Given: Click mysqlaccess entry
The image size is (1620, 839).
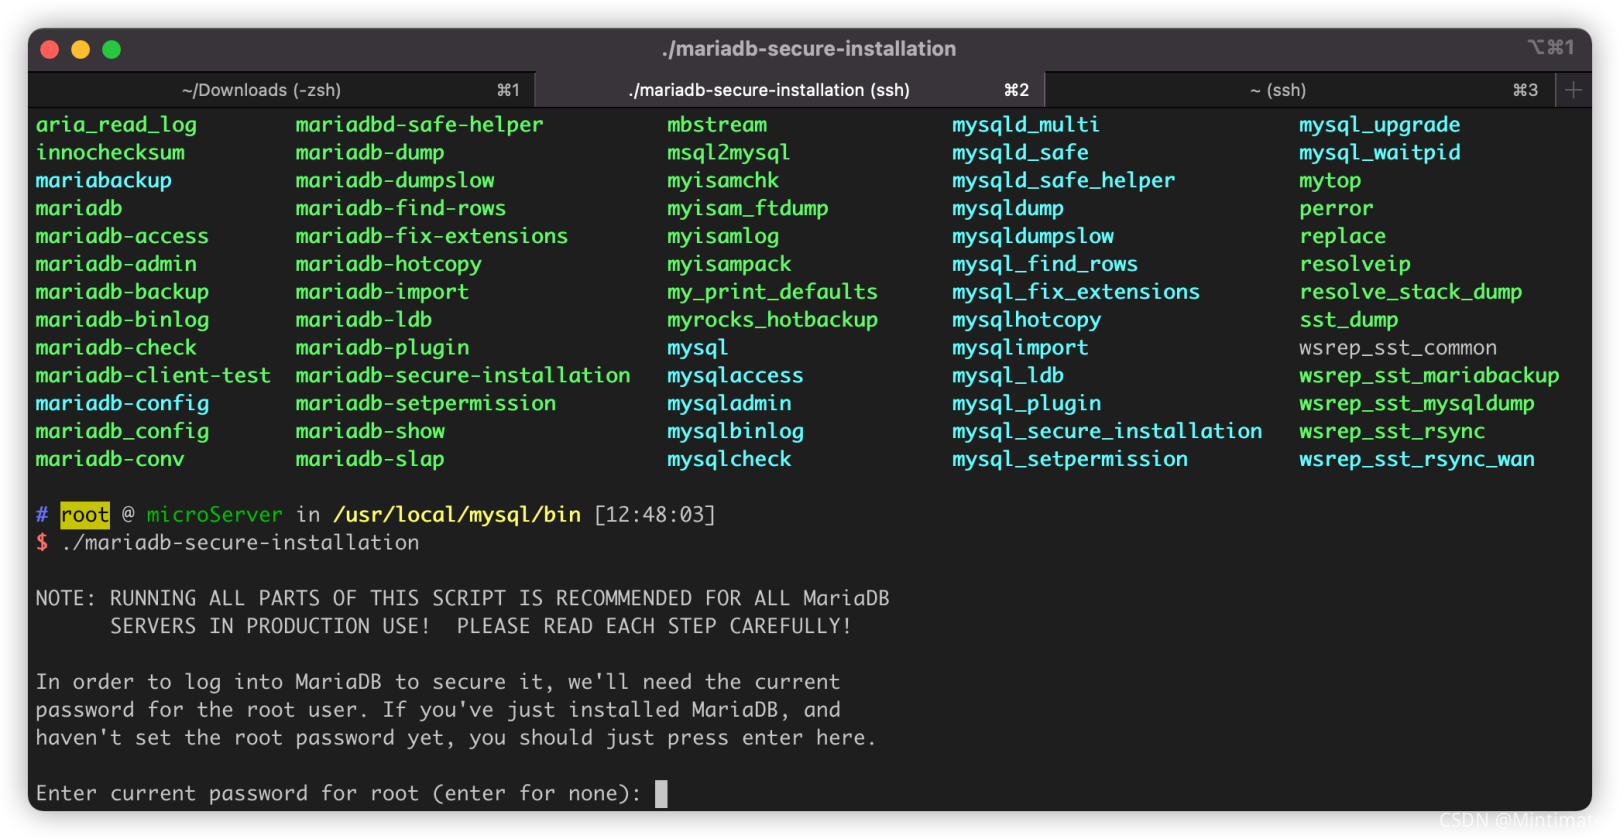Looking at the screenshot, I should click(735, 376).
